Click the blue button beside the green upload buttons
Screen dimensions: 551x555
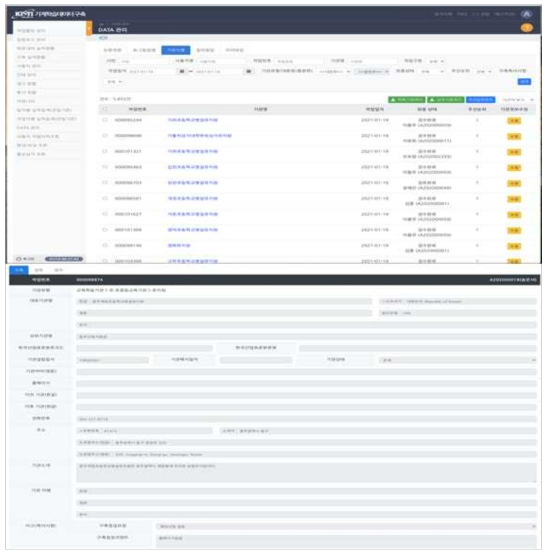[481, 100]
